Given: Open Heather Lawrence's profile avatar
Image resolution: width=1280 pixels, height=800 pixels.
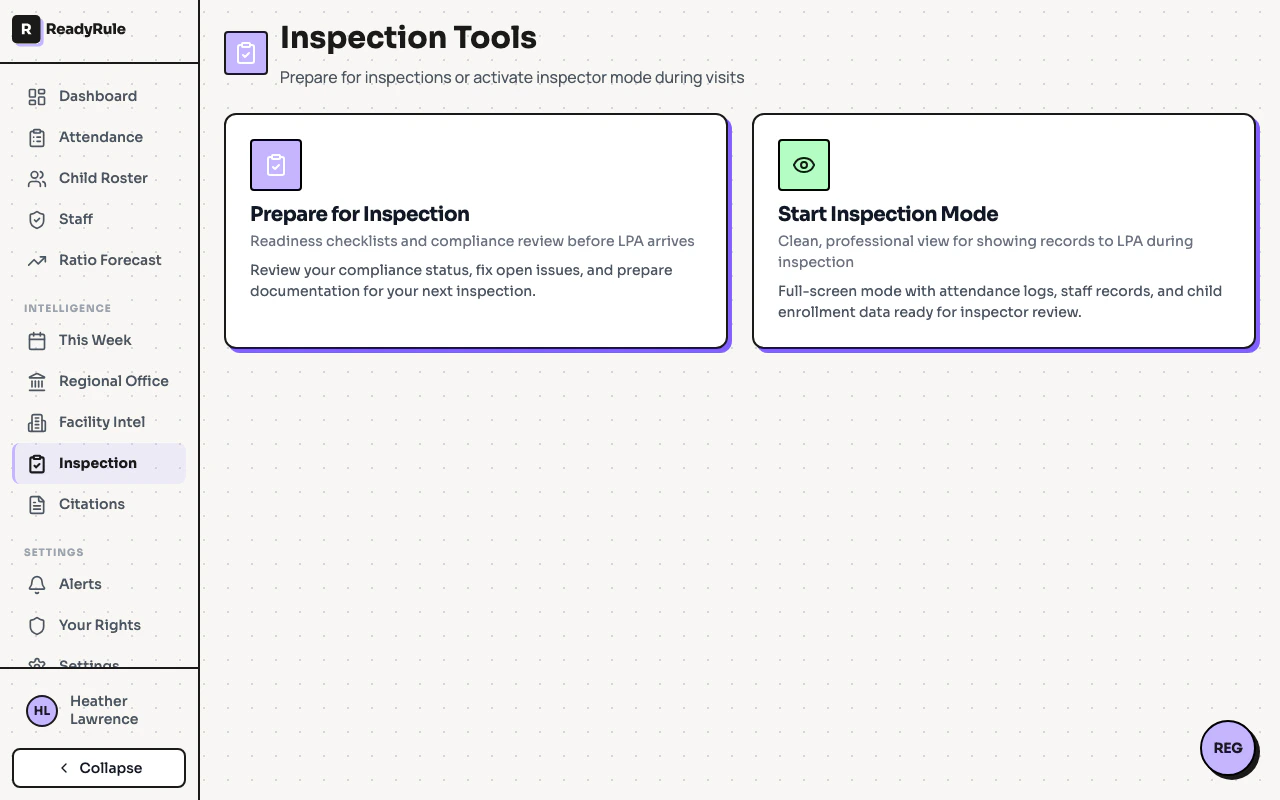Looking at the screenshot, I should [41, 710].
